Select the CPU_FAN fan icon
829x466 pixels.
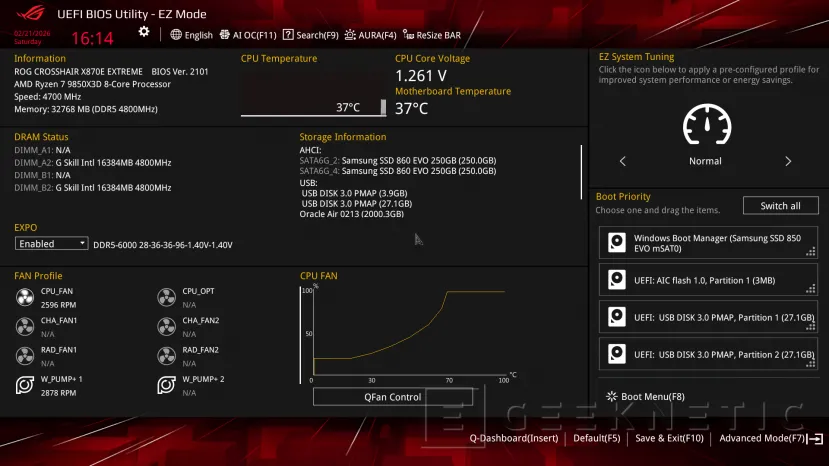pos(25,298)
